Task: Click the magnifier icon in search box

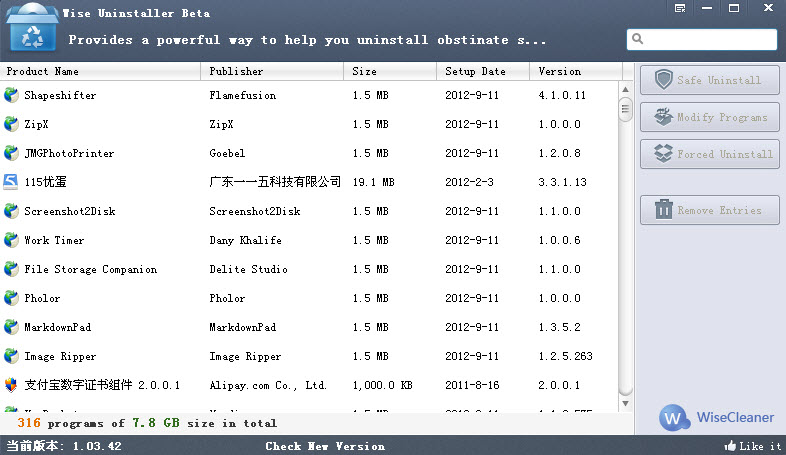Action: point(638,40)
